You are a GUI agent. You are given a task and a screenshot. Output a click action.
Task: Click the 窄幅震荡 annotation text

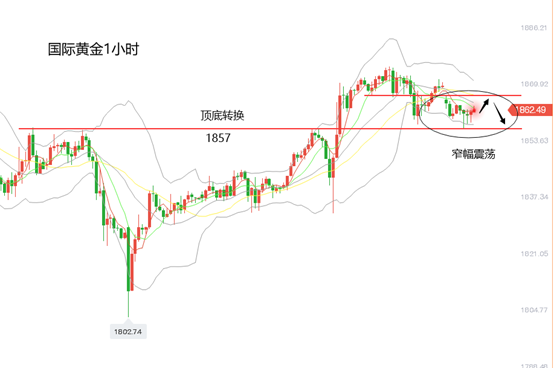click(x=473, y=154)
